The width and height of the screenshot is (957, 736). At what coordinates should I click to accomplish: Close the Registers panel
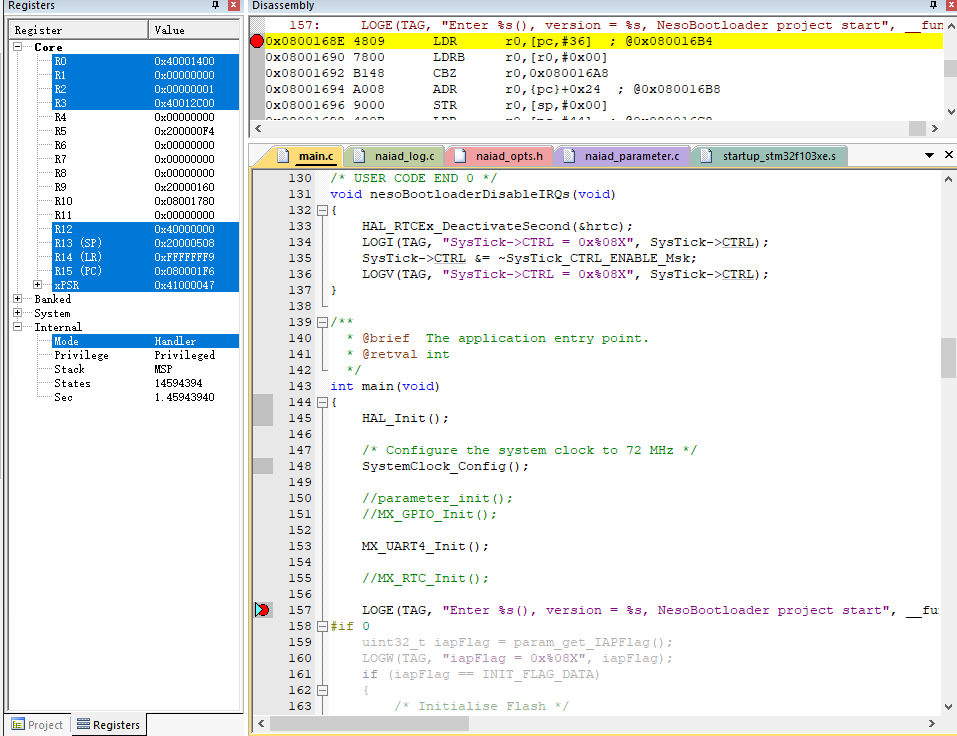tap(233, 6)
